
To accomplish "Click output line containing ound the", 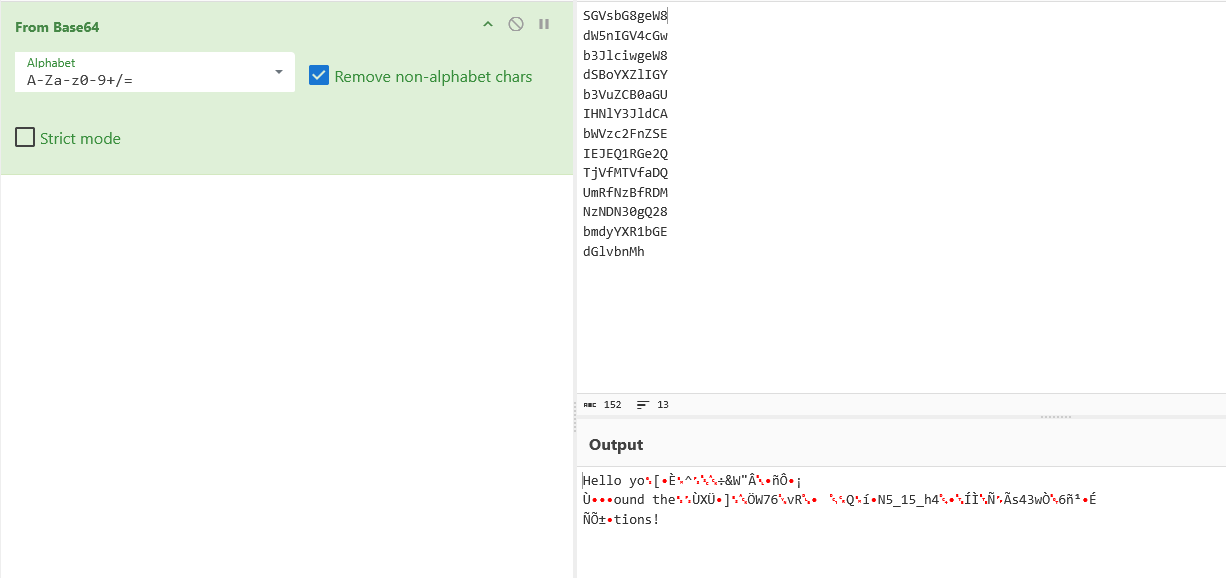I will point(840,500).
